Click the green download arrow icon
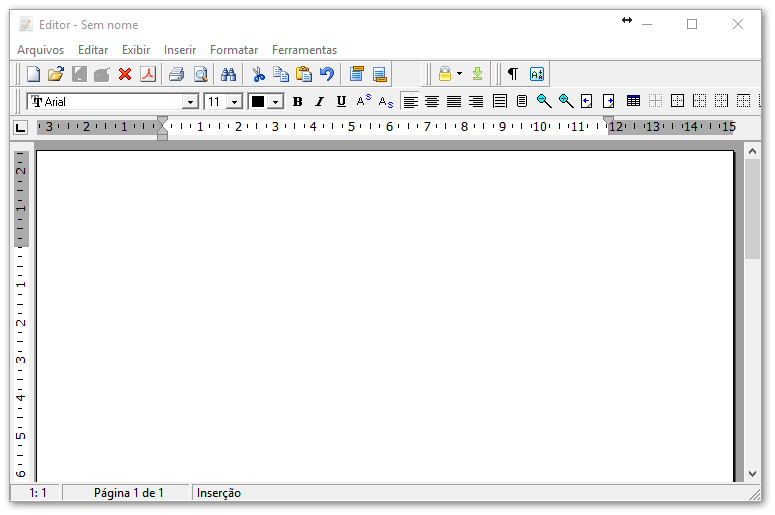Screen dimensions: 775x515 pyautogui.click(x=477, y=74)
